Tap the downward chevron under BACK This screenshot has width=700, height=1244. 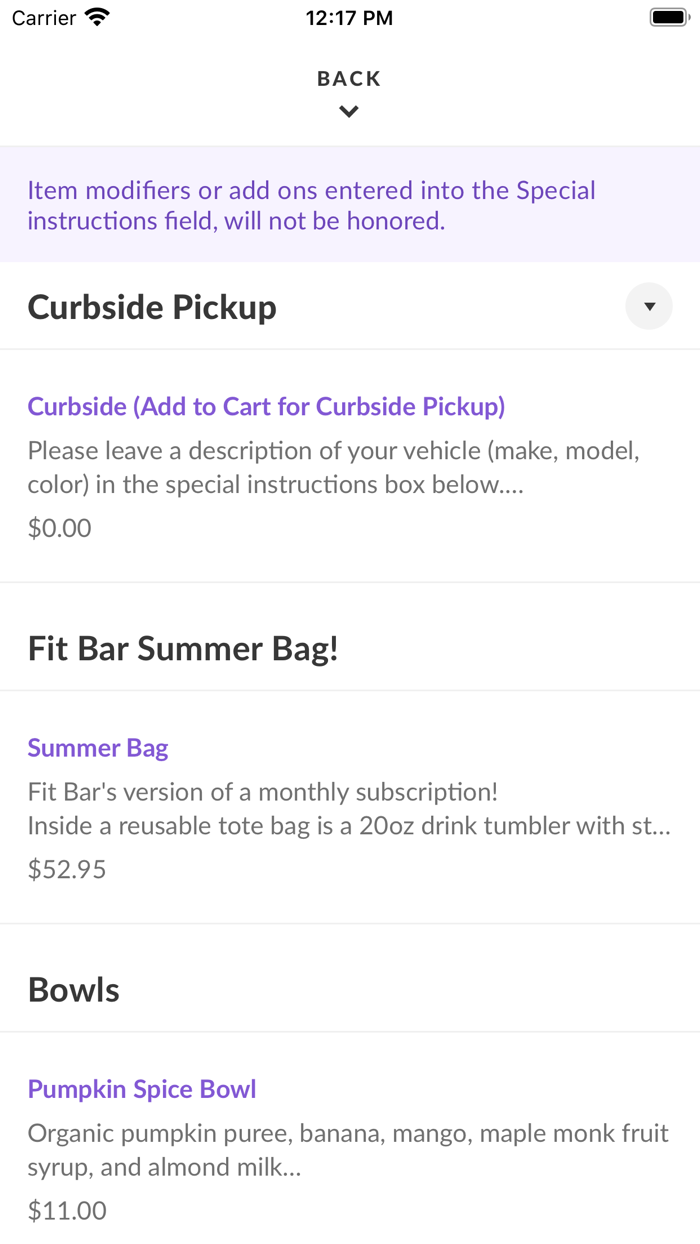[x=348, y=111]
